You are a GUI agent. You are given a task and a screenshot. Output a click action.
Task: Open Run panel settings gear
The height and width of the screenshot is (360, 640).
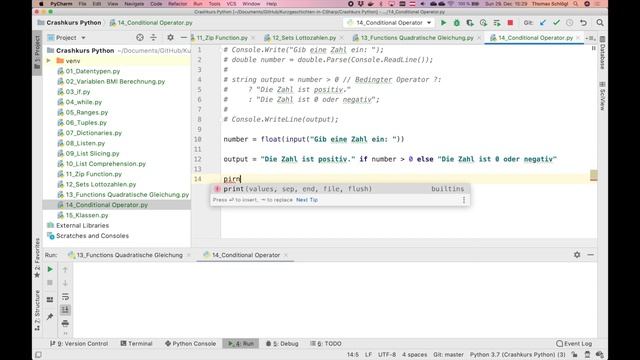(x=577, y=255)
